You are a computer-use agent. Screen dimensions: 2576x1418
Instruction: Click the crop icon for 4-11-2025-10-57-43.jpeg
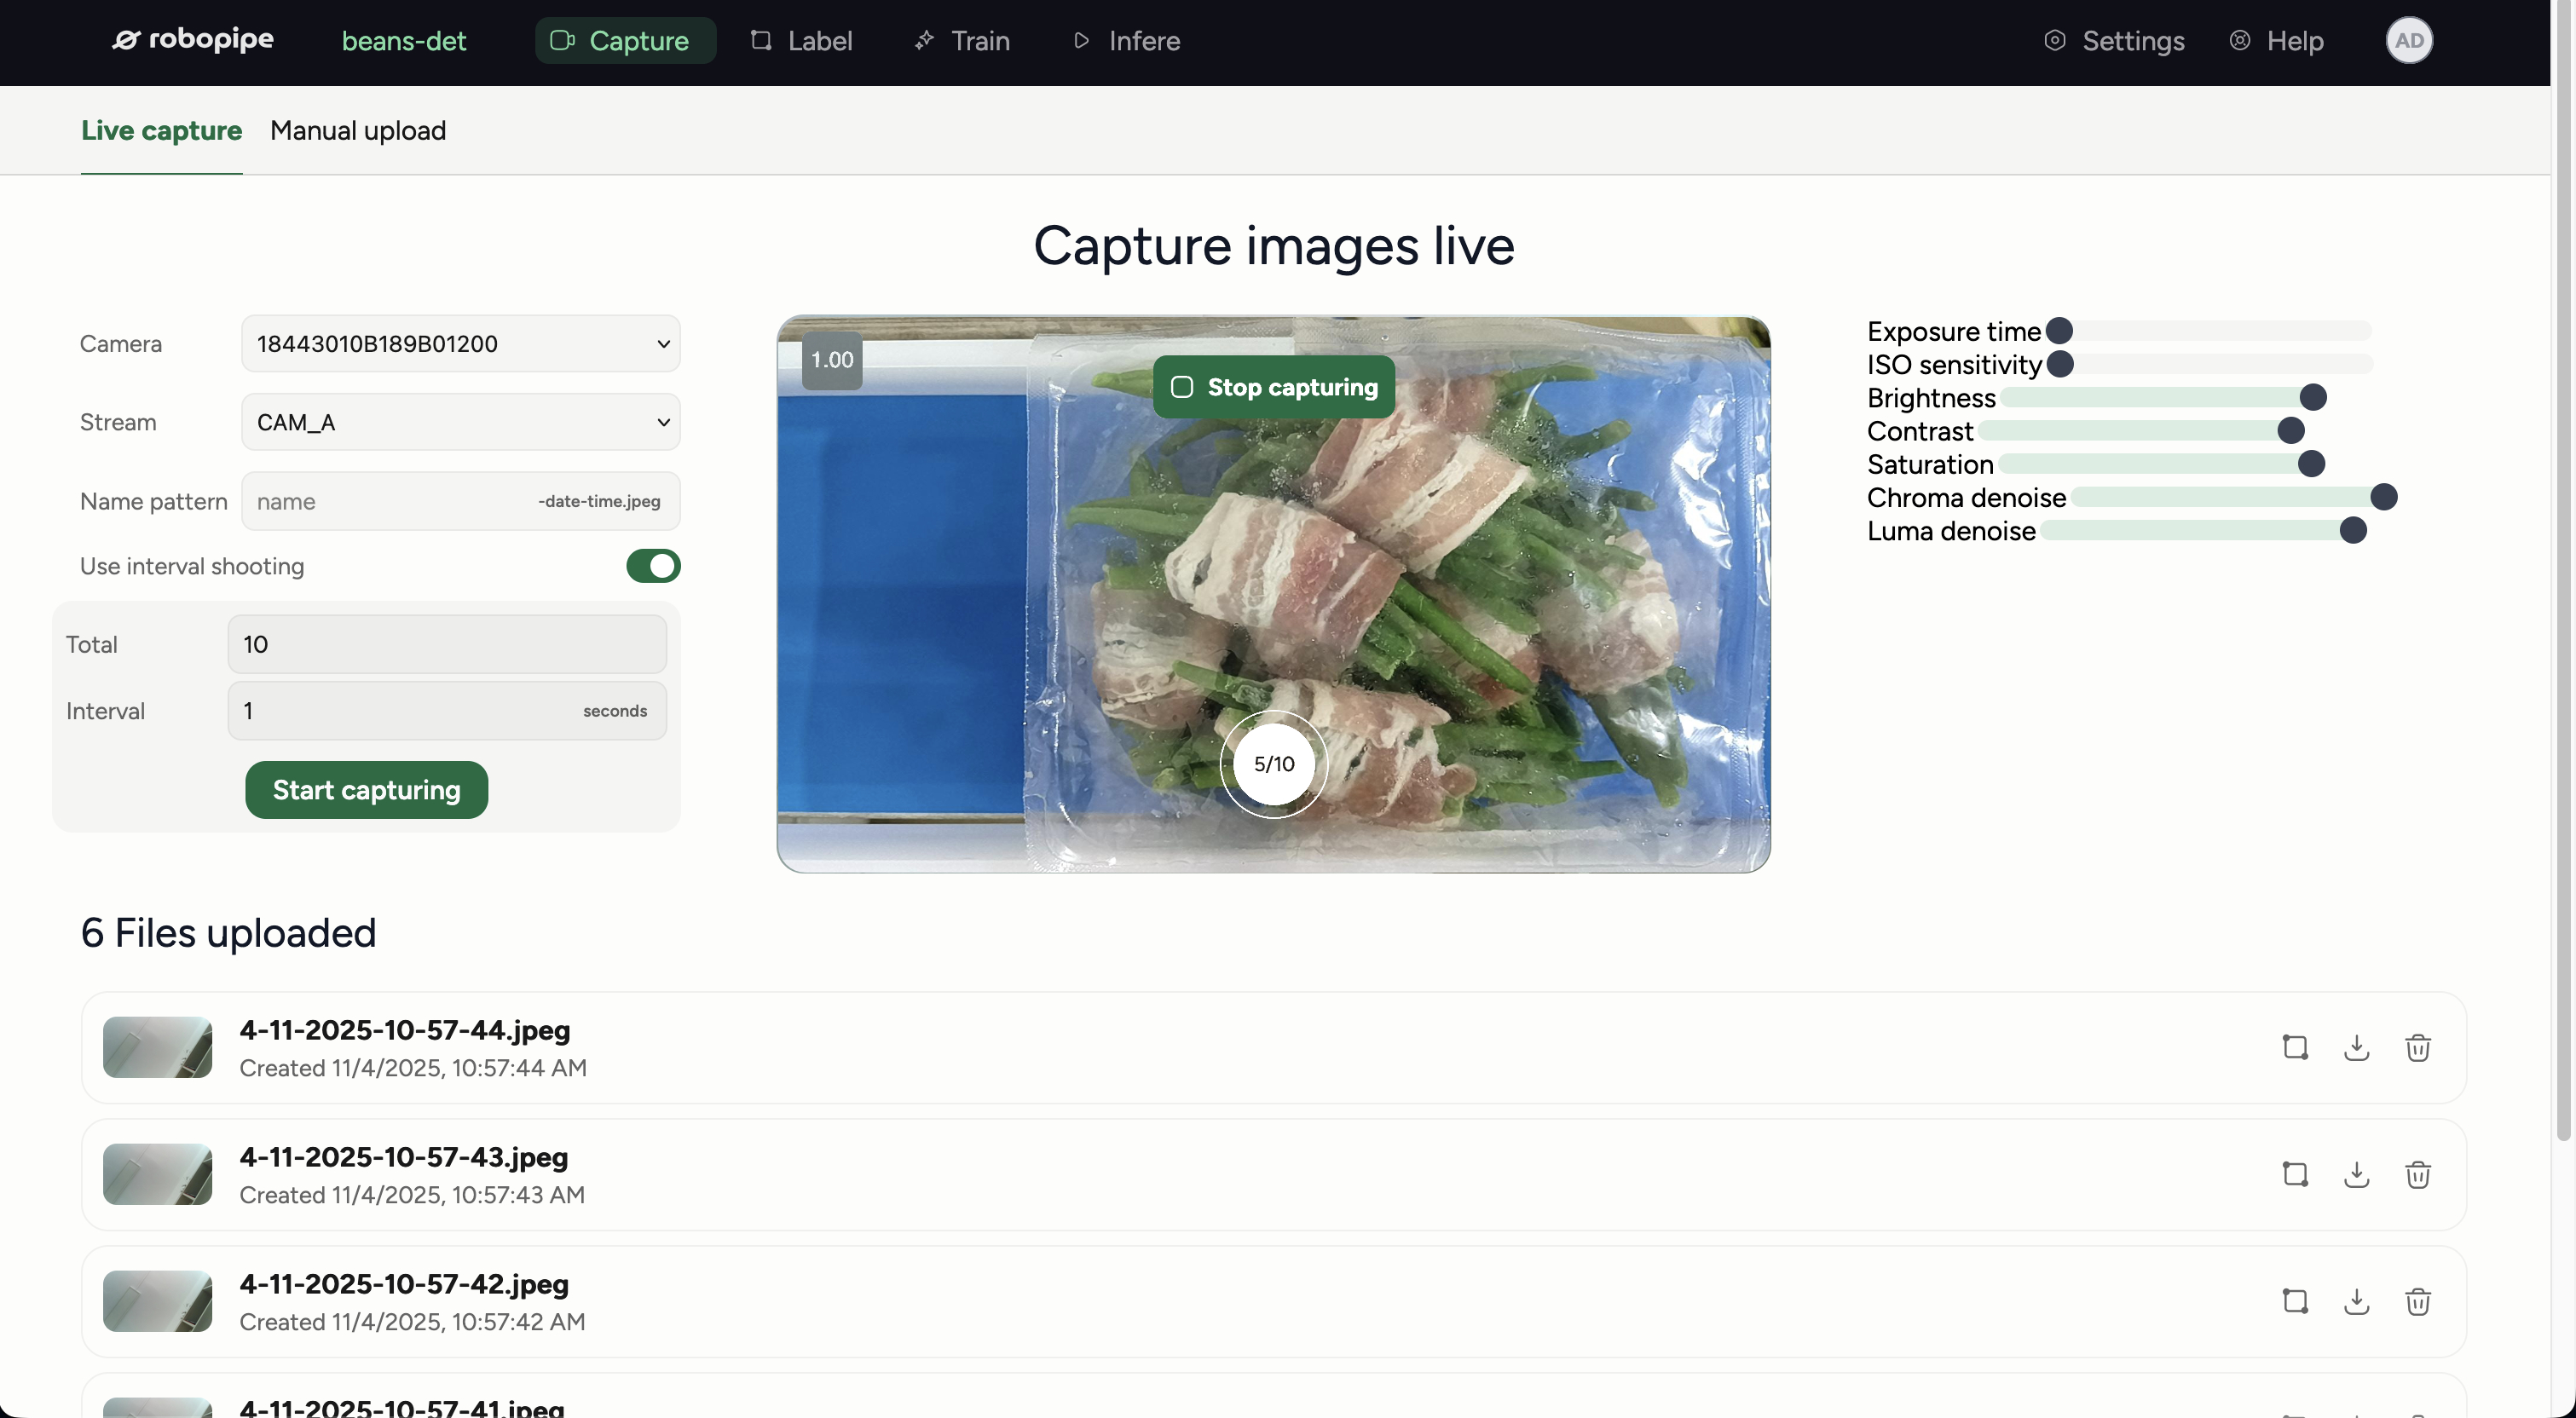tap(2295, 1175)
